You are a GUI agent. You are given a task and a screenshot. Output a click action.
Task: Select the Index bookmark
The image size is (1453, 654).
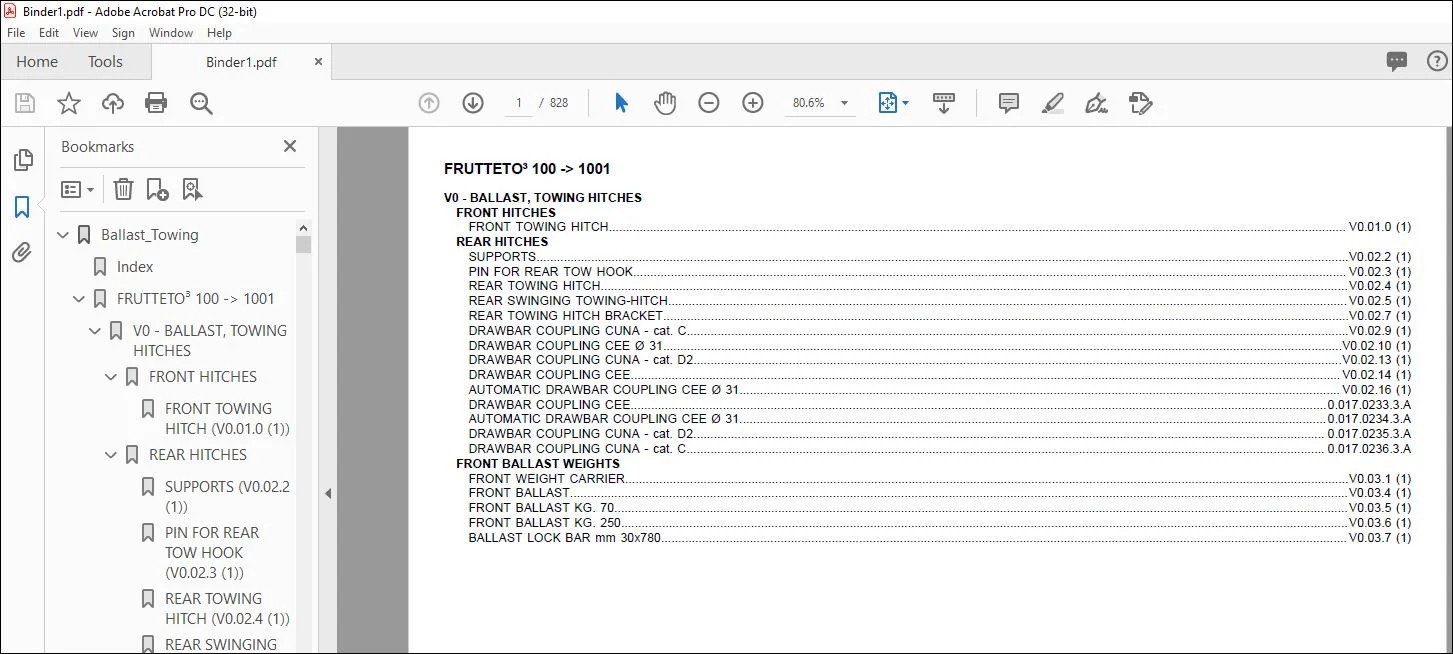click(x=135, y=267)
